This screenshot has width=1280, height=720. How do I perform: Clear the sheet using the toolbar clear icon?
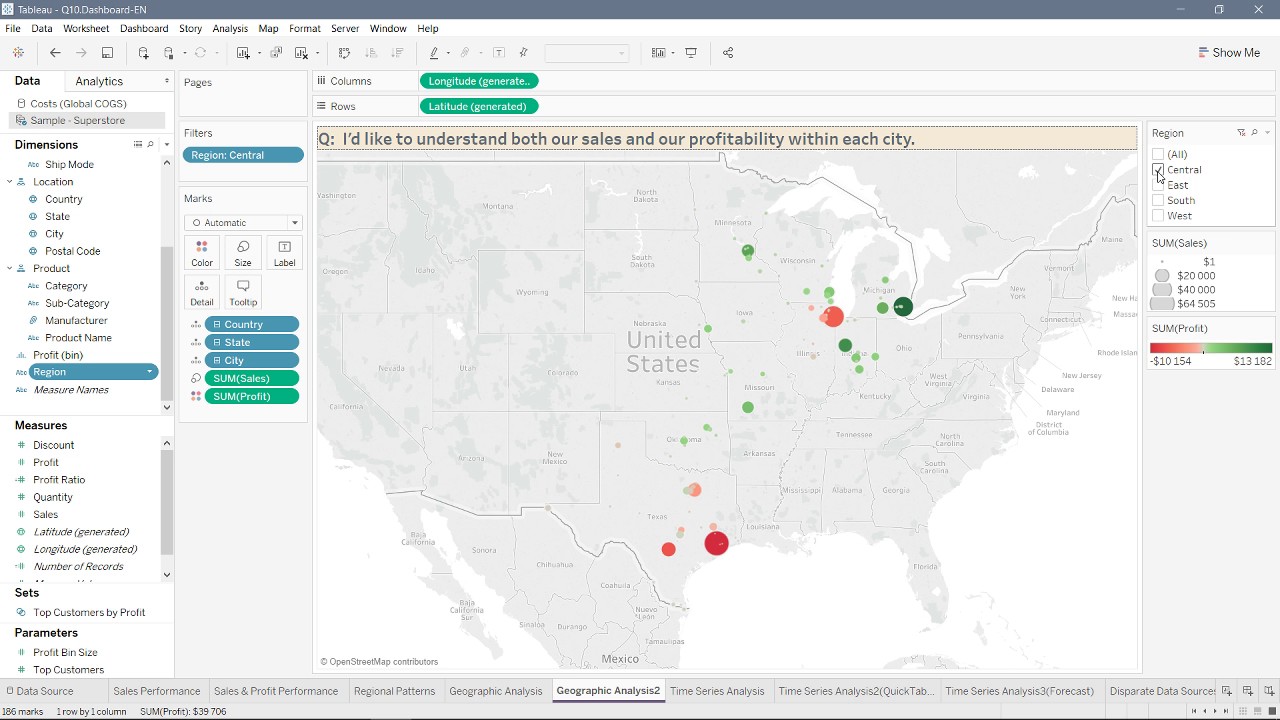[301, 53]
